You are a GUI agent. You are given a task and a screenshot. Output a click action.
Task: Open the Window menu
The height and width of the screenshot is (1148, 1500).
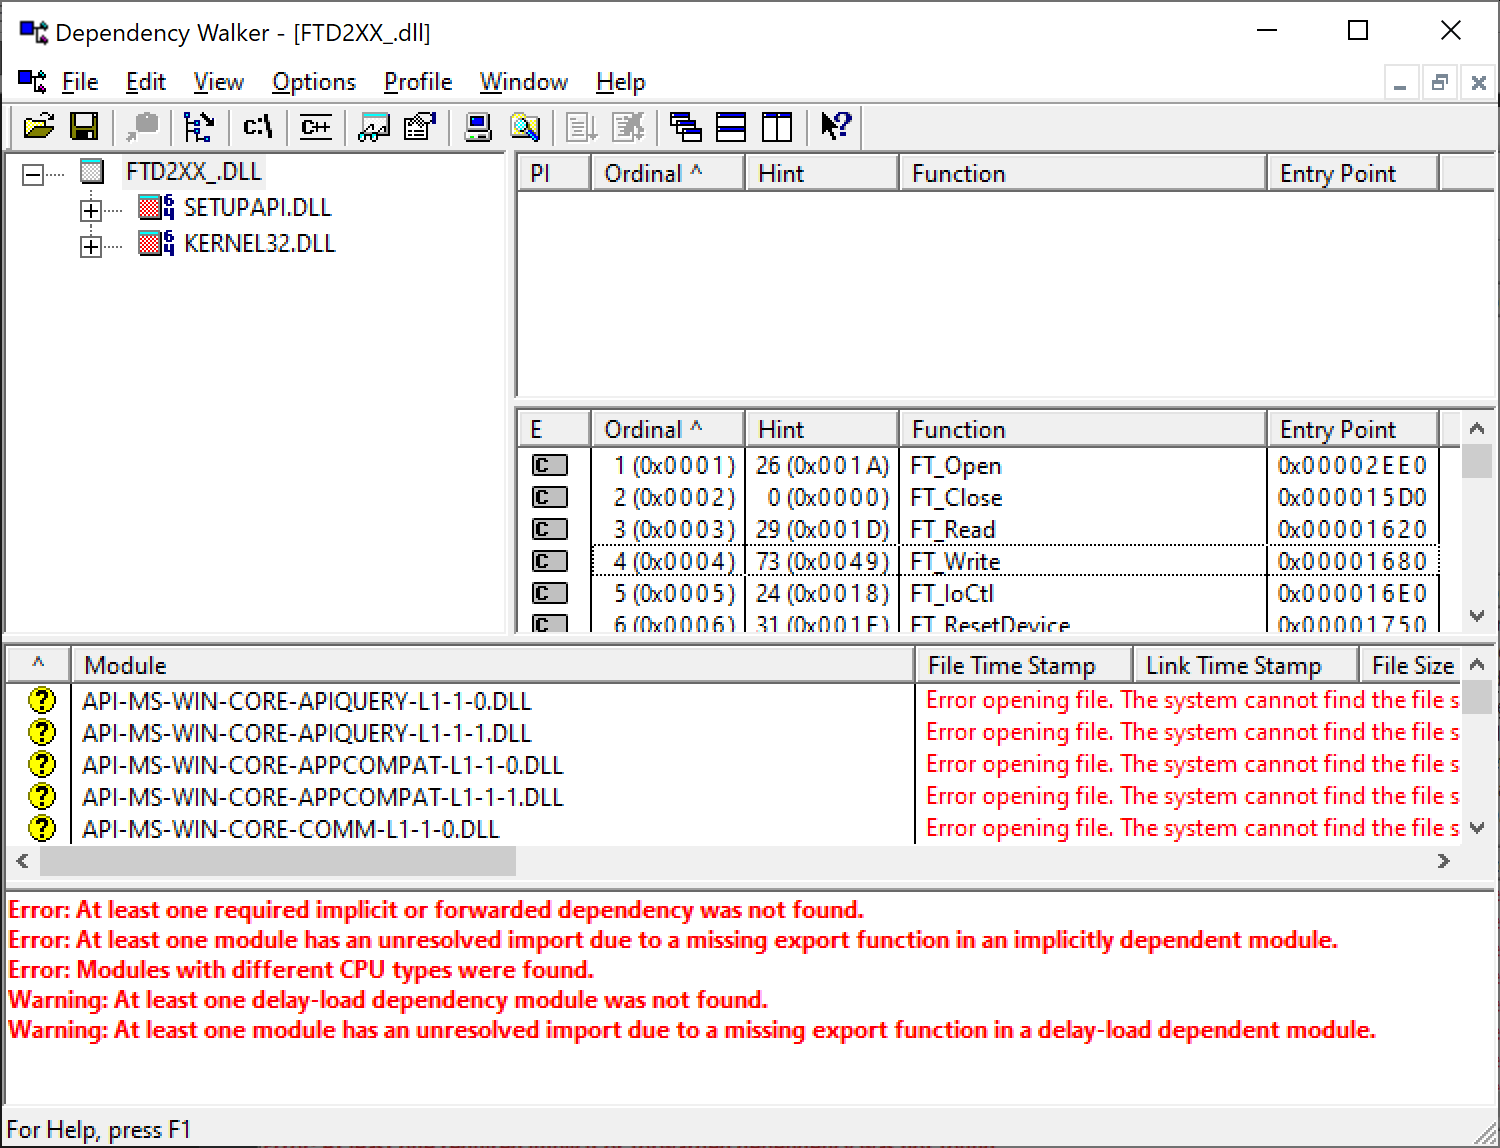[524, 82]
